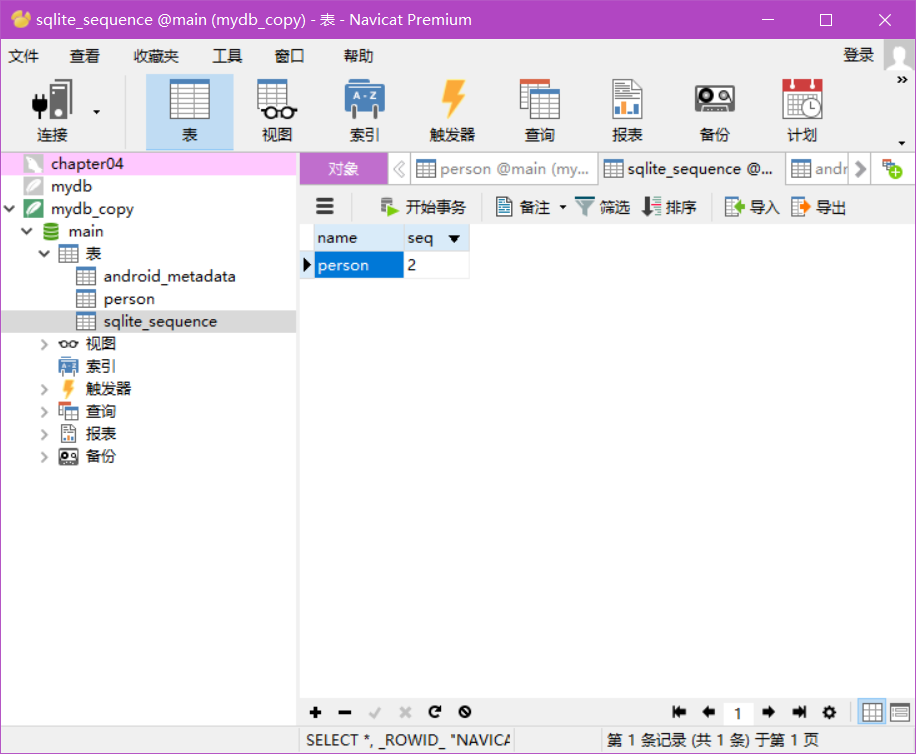This screenshot has height=754, width=916.
Task: Click the user avatar icon
Action: click(x=898, y=55)
